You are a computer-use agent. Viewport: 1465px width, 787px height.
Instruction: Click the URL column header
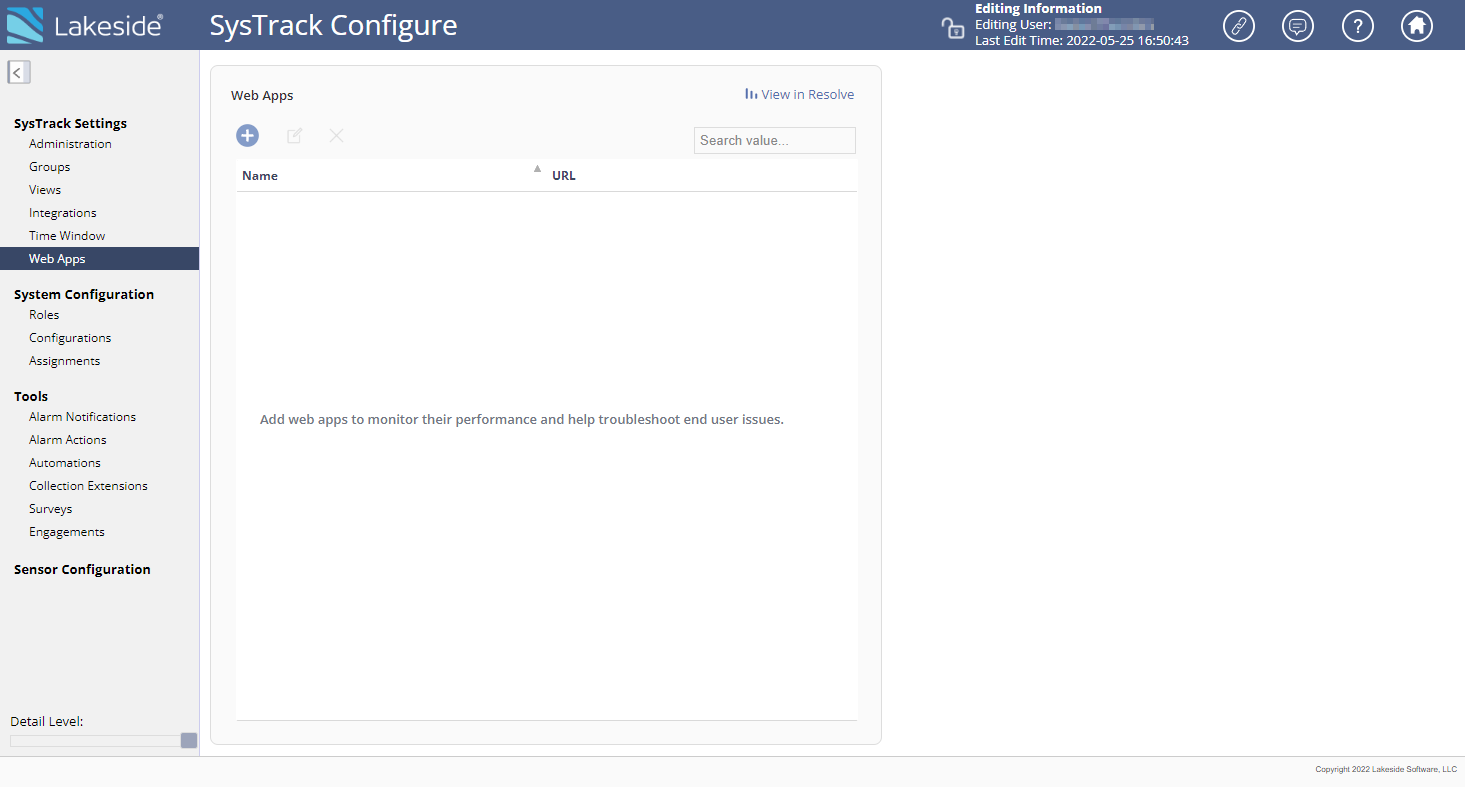coord(564,175)
